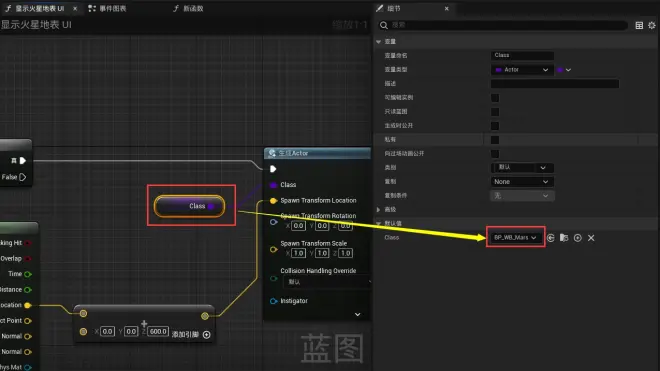
Task: Switch to the 事件图表 tab
Action: [107, 8]
